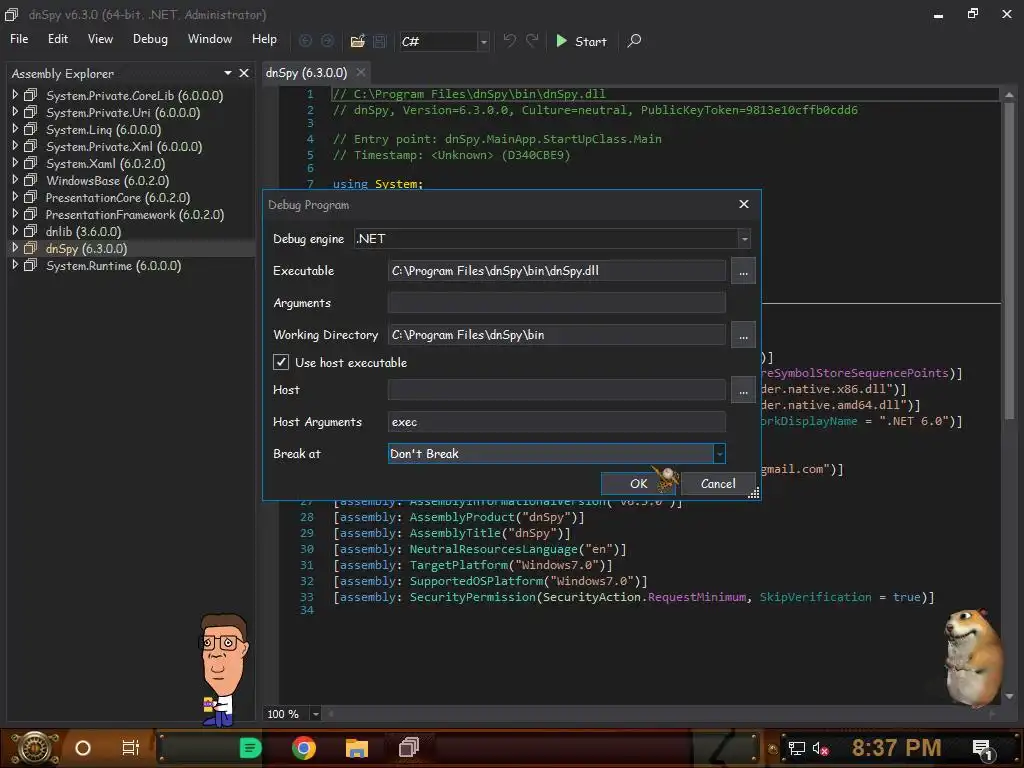Open Assembly Explorer panel options arrow
This screenshot has height=768, width=1024.
click(x=228, y=73)
